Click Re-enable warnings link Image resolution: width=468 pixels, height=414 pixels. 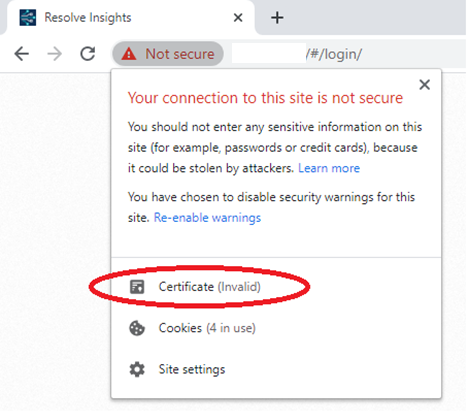tap(207, 218)
